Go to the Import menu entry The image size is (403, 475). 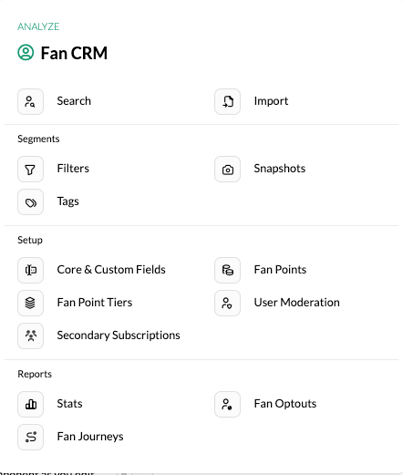271,101
